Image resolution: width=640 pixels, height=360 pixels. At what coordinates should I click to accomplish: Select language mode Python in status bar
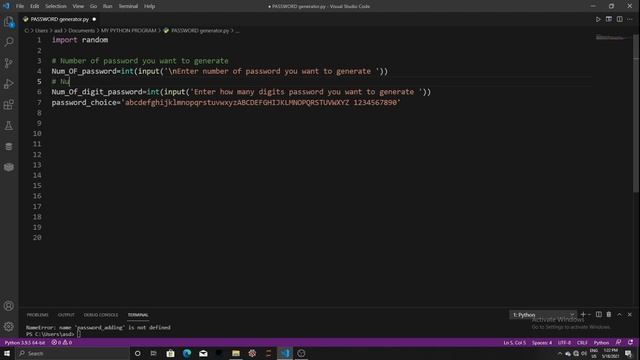tap(601, 342)
